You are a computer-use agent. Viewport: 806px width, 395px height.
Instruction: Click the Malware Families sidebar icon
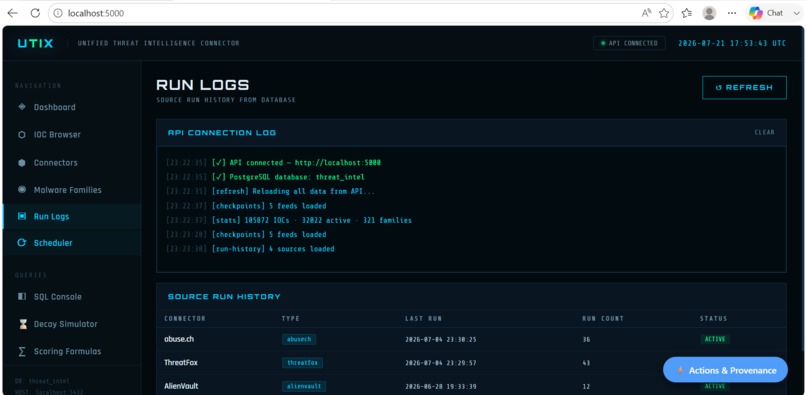[22, 190]
